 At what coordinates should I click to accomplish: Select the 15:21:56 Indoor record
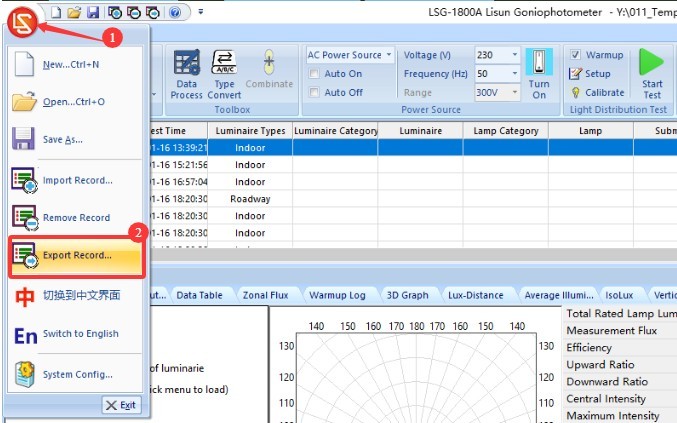click(413, 165)
